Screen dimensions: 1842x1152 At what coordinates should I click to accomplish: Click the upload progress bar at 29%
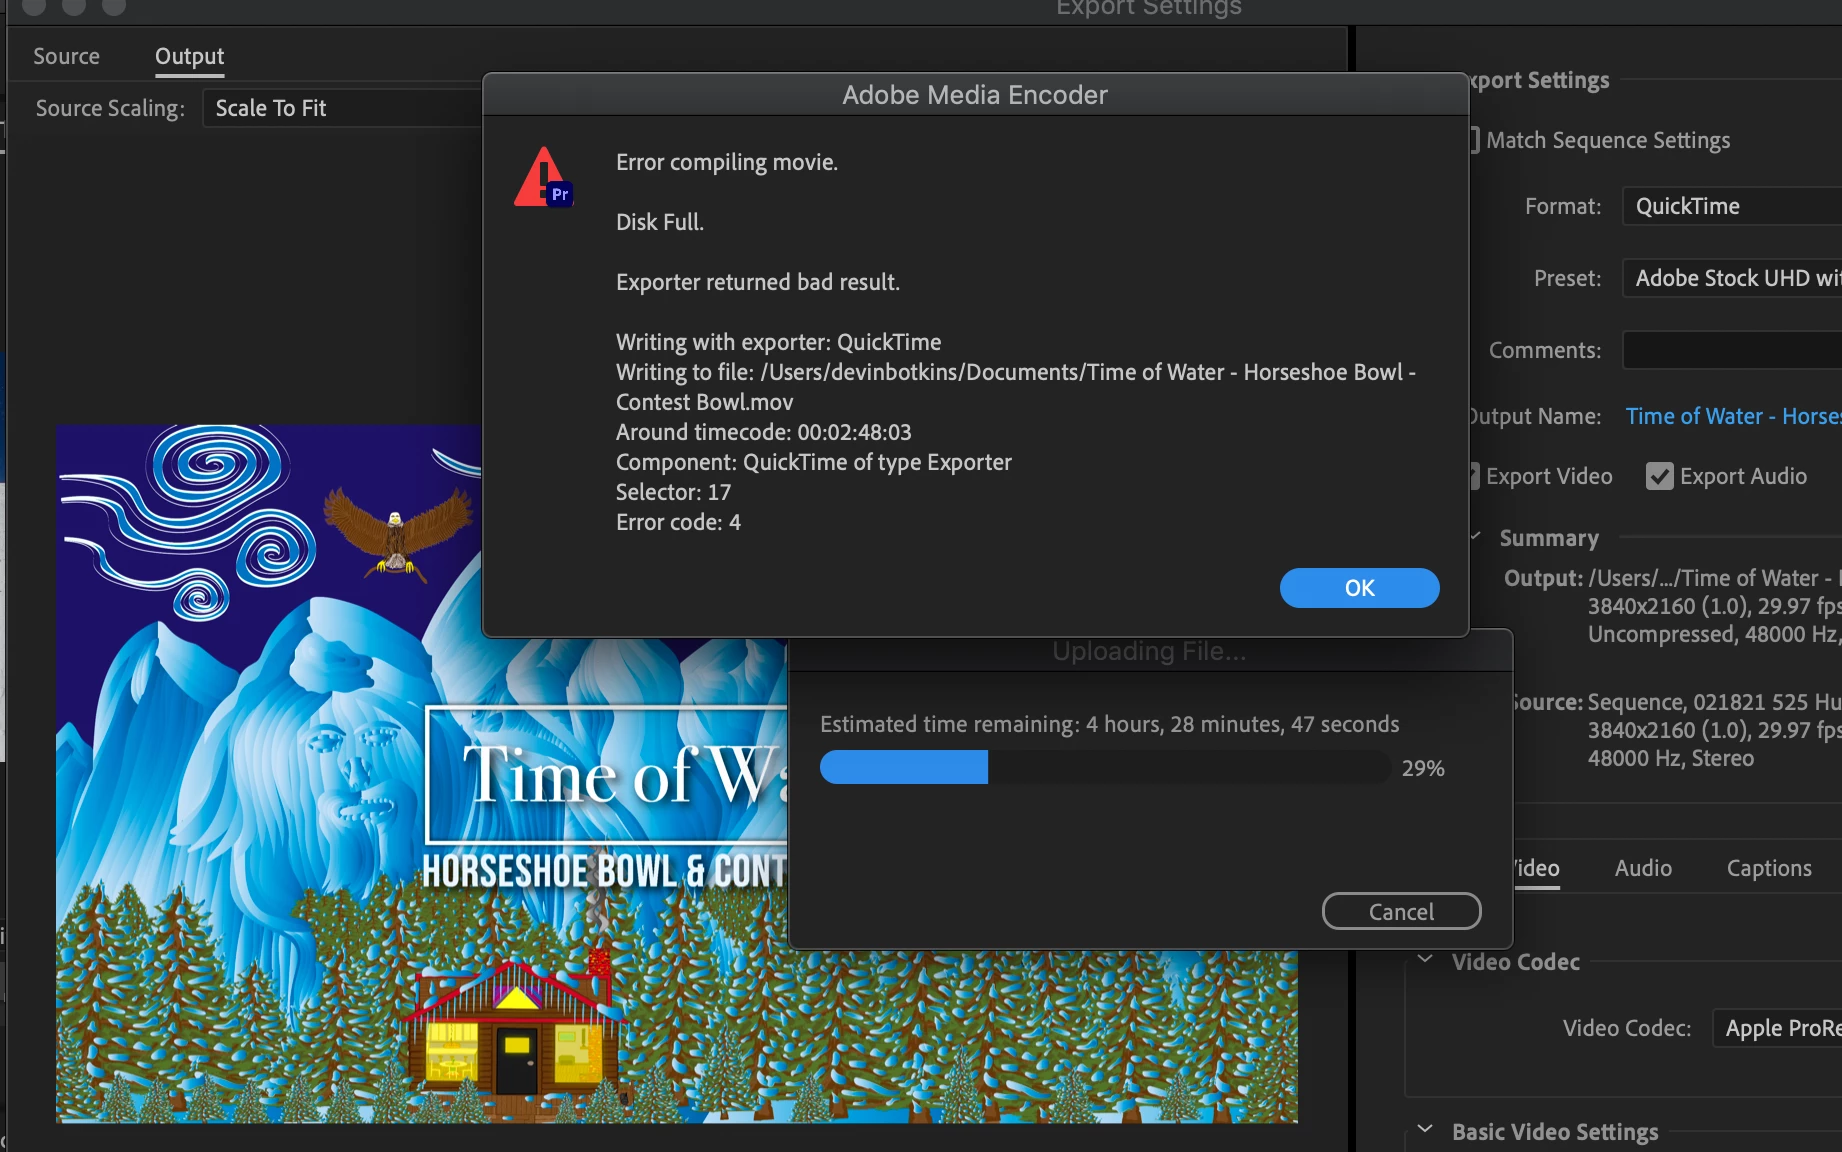click(x=1105, y=767)
